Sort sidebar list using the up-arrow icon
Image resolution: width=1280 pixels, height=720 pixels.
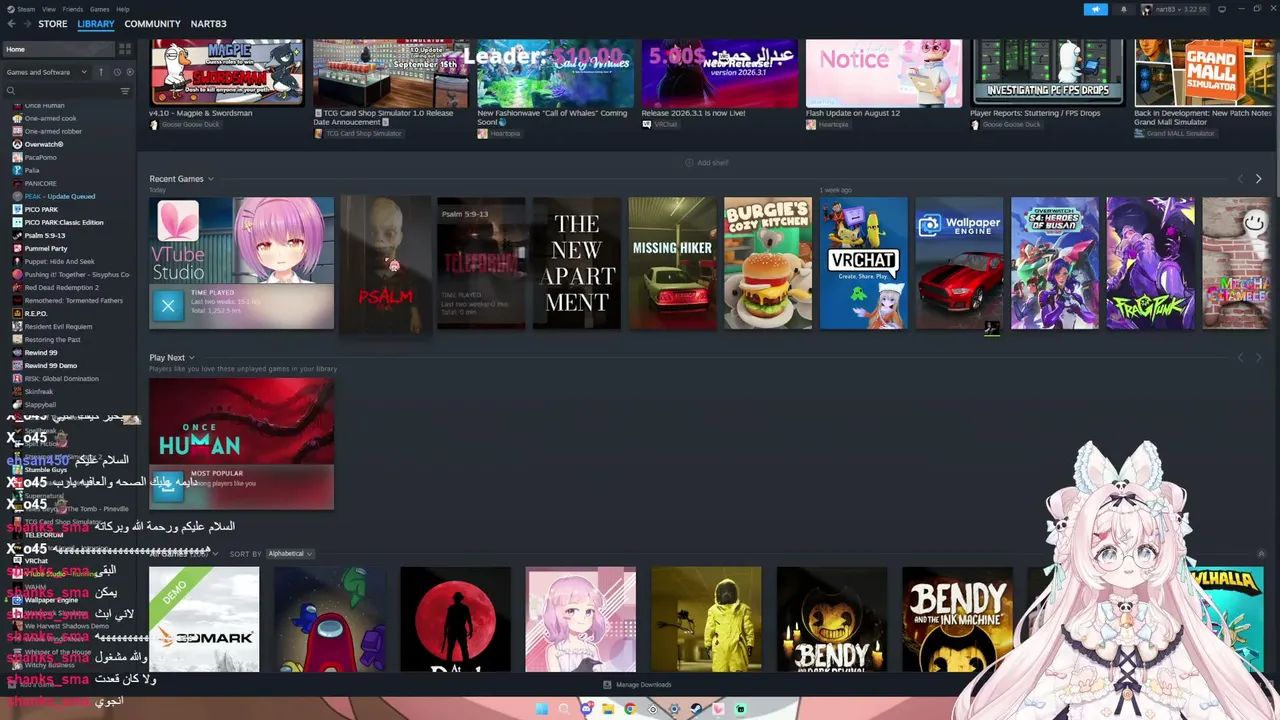(100, 72)
